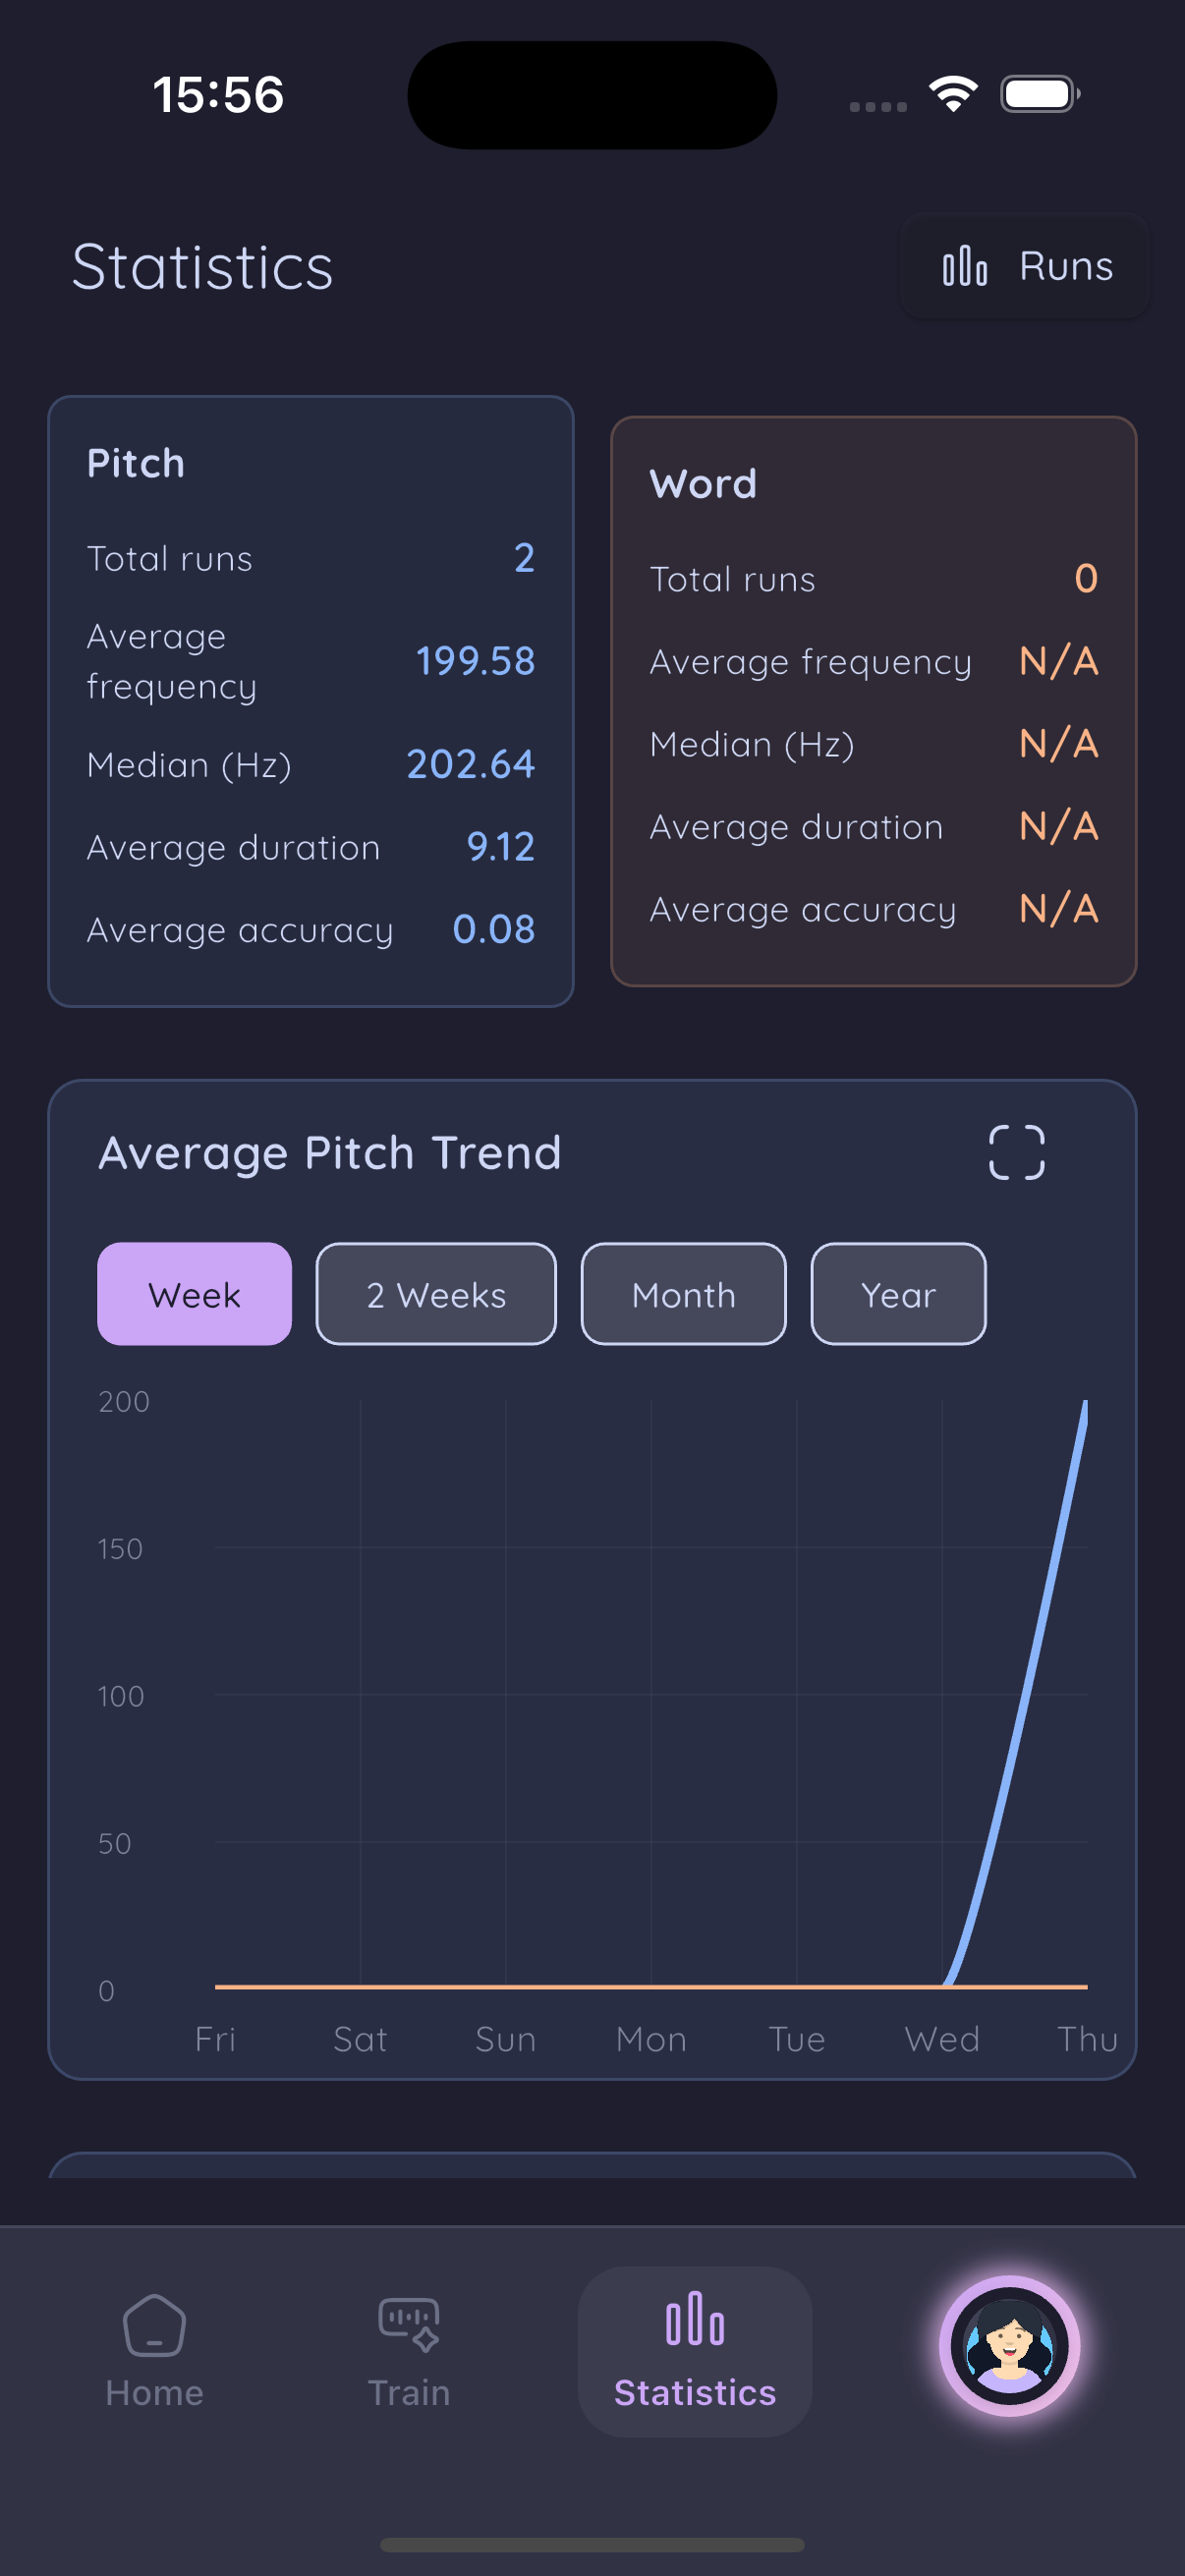Screen dimensions: 1185x2576
Task: Open the Pitch statistics card
Action: pyautogui.click(x=310, y=700)
